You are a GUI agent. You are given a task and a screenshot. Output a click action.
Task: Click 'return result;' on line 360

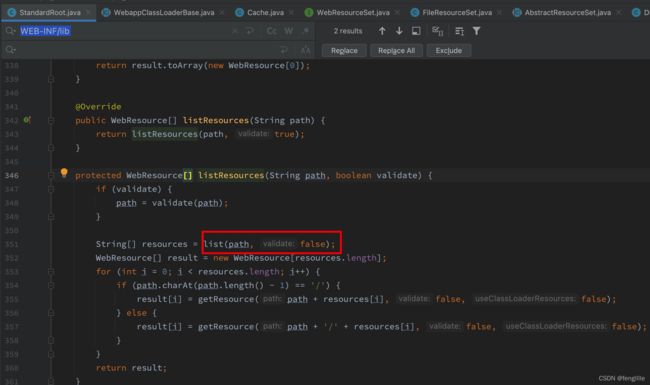pos(131,368)
